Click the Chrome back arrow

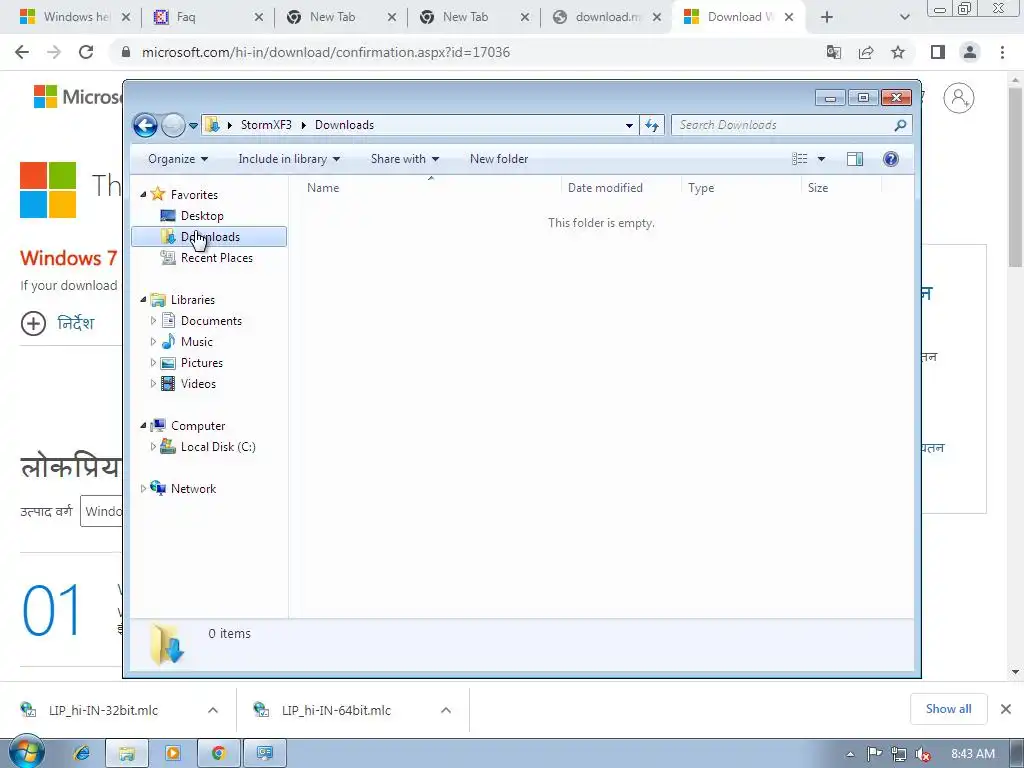coord(22,52)
